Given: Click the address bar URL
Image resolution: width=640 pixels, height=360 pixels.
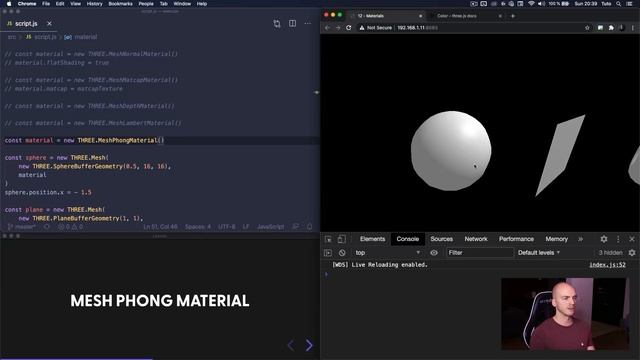Looking at the screenshot, I should point(417,28).
